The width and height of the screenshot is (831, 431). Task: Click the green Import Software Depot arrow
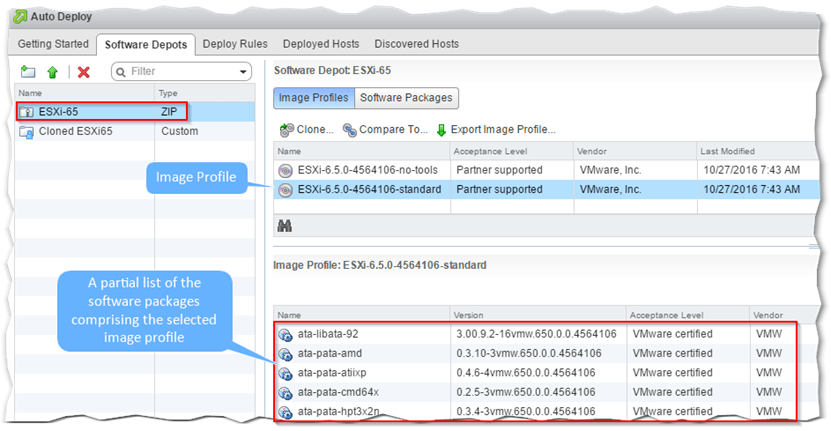[x=52, y=72]
